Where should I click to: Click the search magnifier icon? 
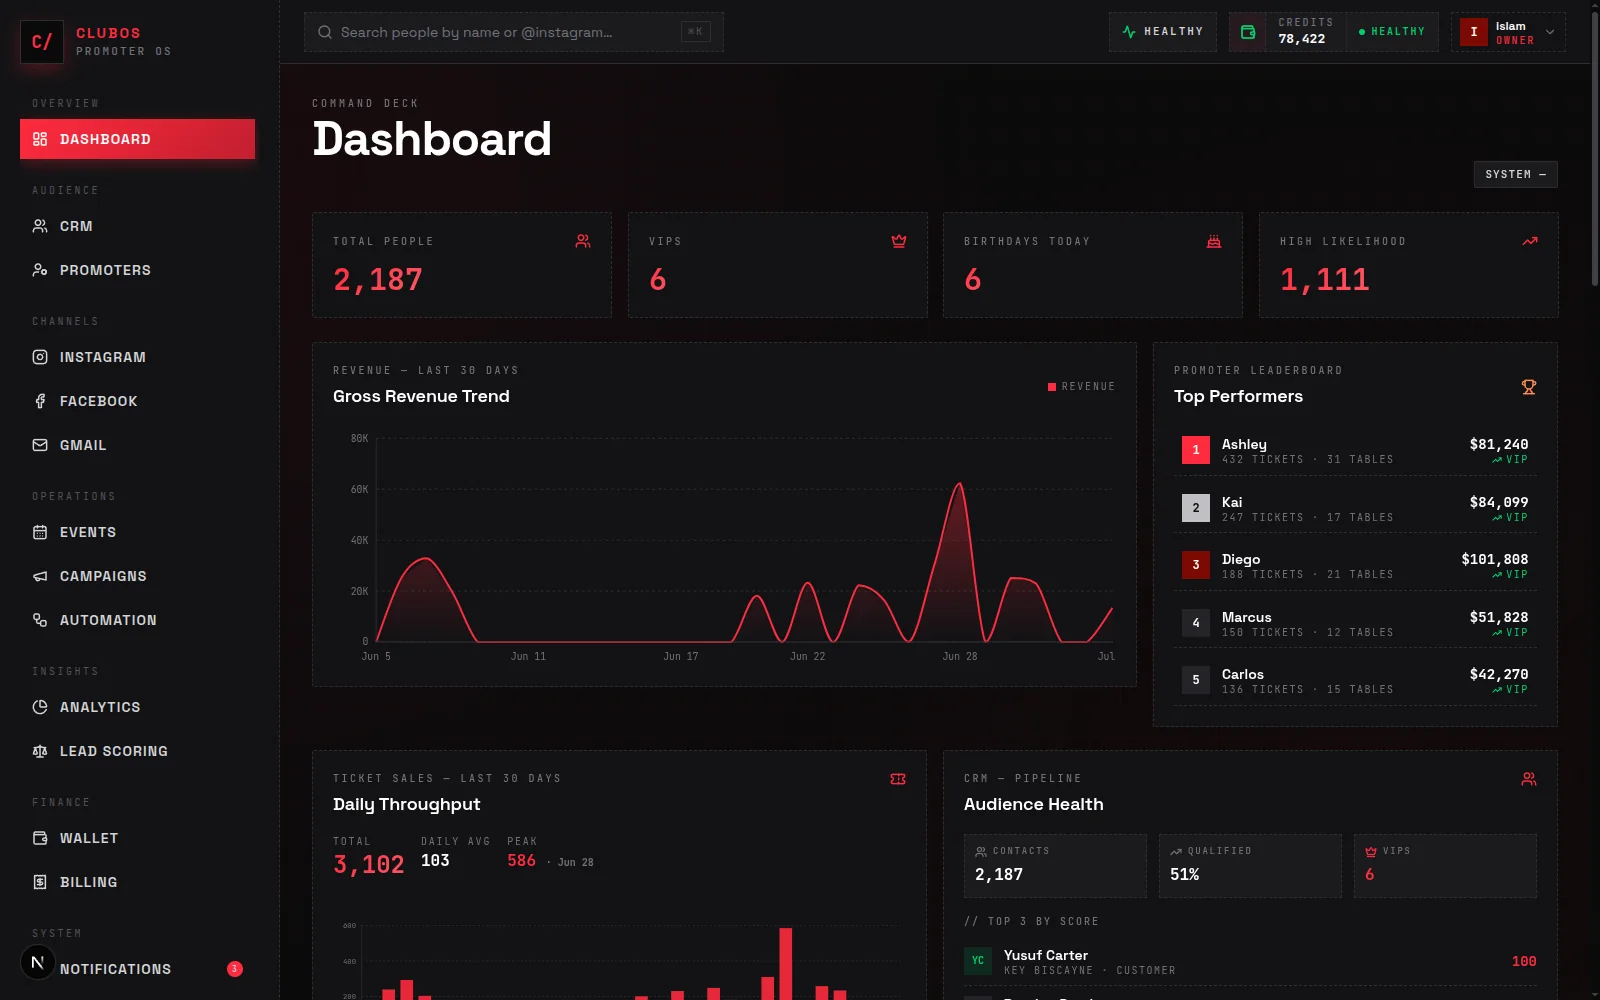coord(325,32)
